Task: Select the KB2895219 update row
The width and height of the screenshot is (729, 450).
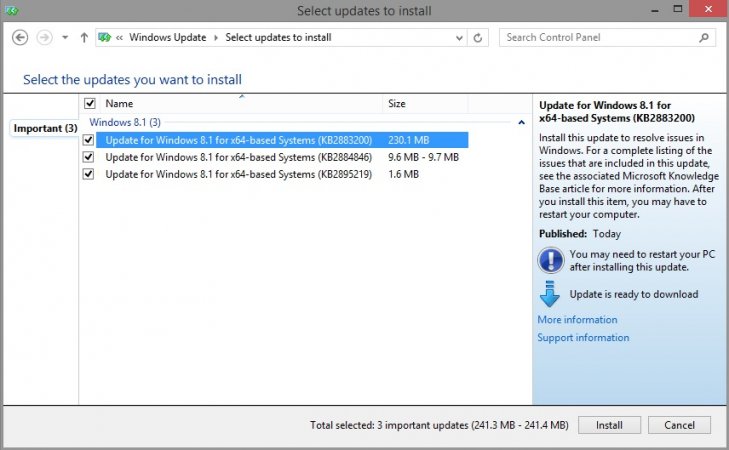Action: (x=282, y=174)
